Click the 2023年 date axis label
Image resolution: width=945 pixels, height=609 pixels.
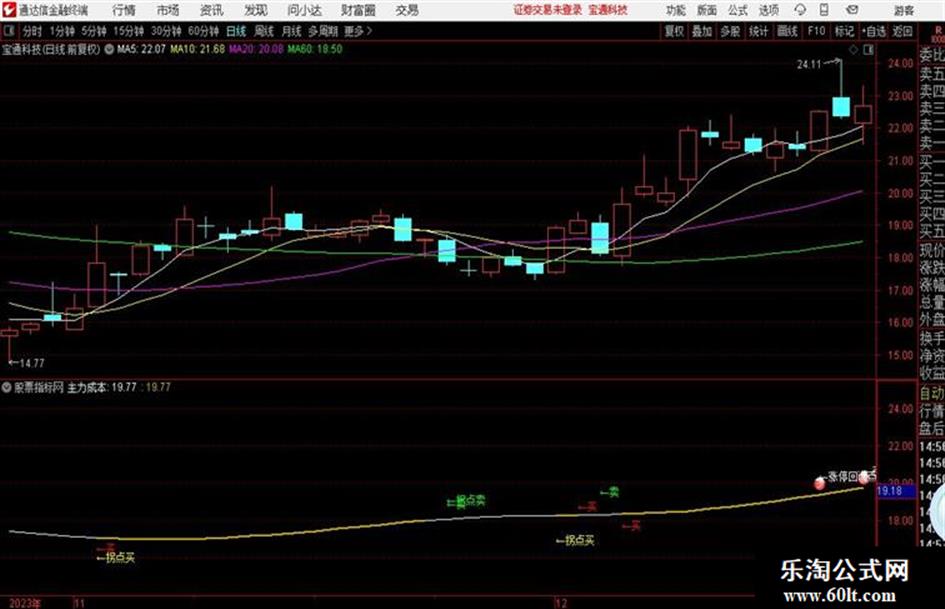point(25,604)
